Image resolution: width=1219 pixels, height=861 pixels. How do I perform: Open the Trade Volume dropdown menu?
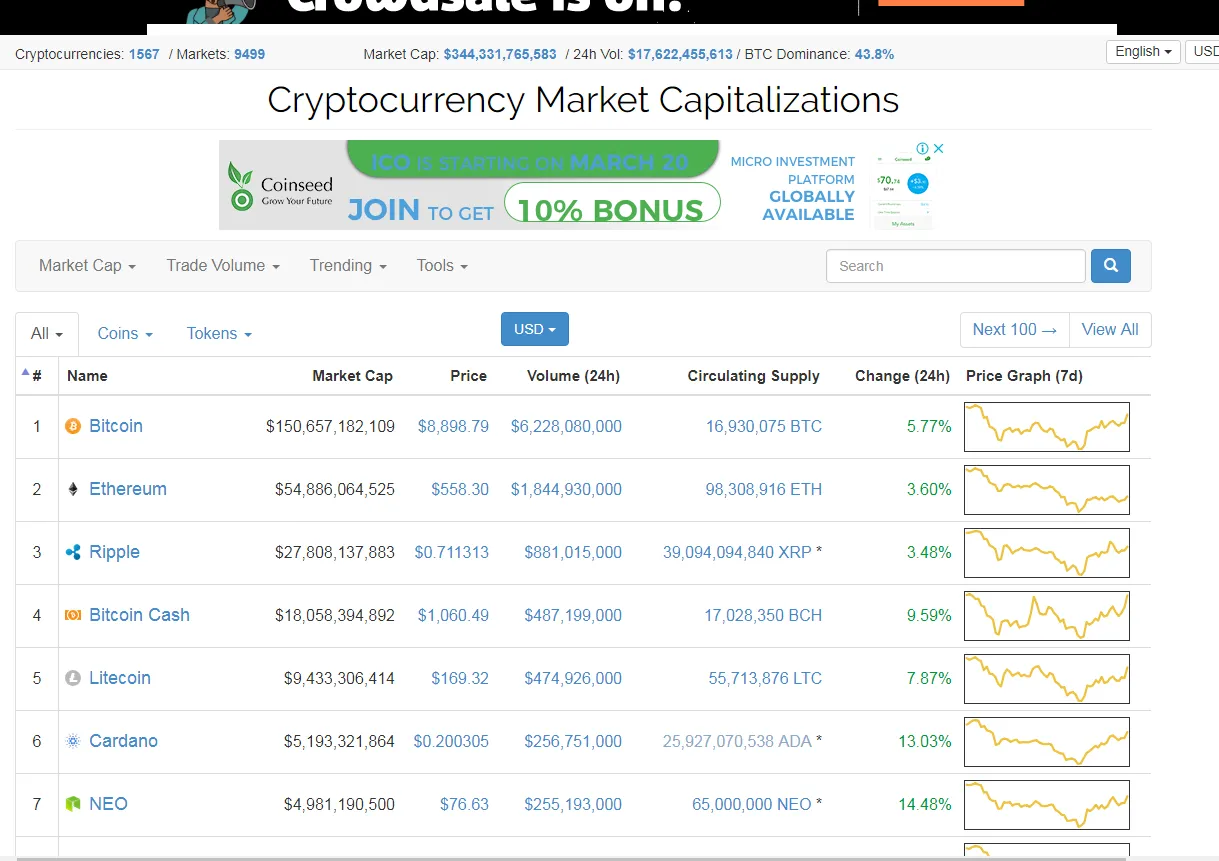pyautogui.click(x=223, y=265)
